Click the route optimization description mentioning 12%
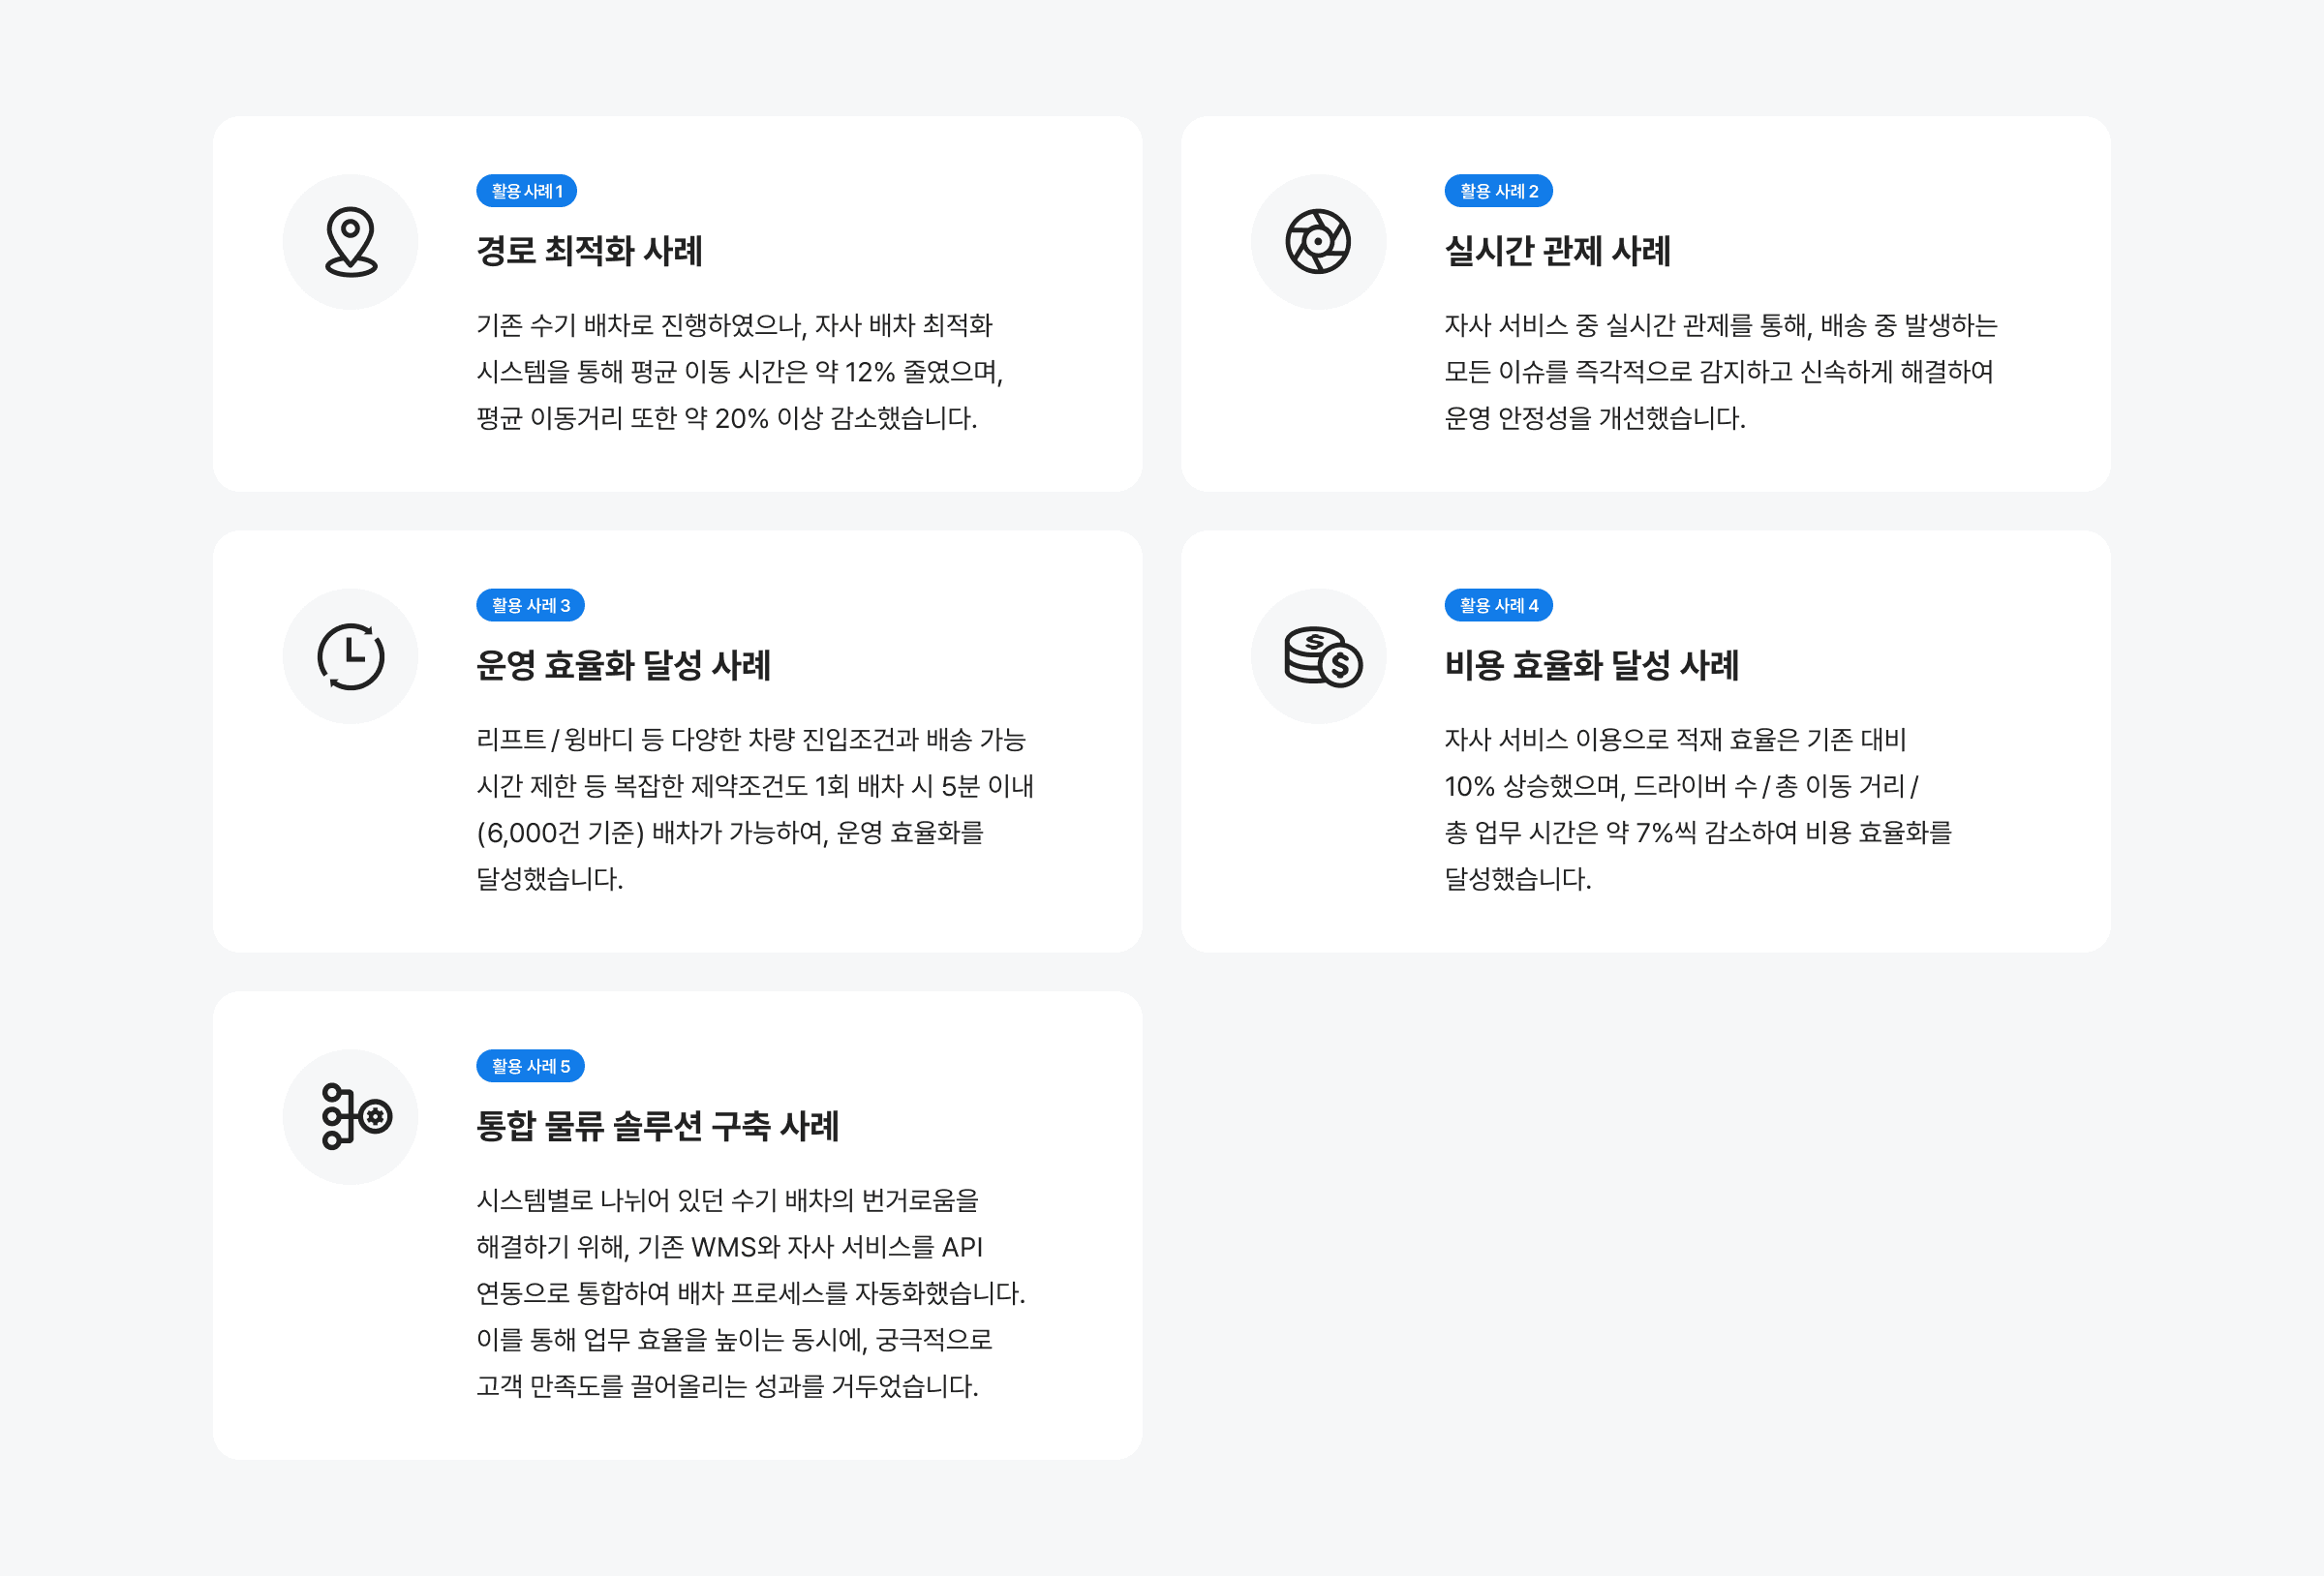 tap(739, 371)
